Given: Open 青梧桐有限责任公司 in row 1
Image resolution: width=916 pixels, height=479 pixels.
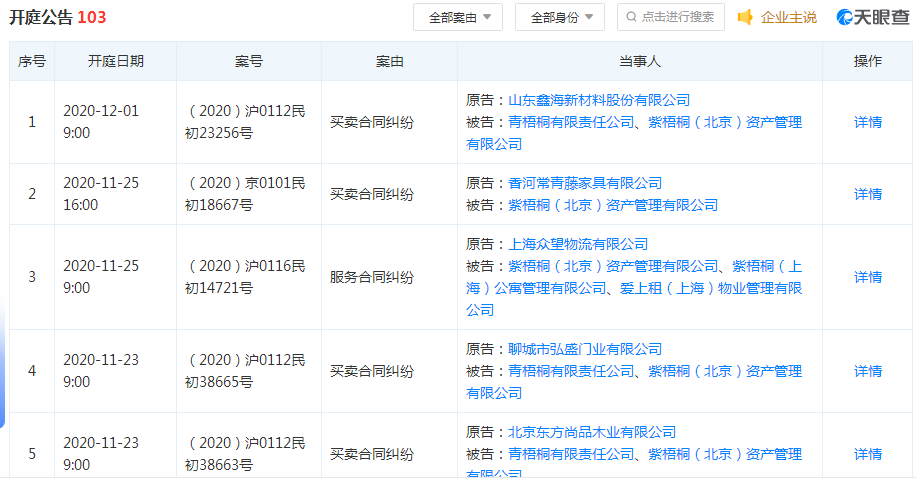Looking at the screenshot, I should (x=571, y=122).
